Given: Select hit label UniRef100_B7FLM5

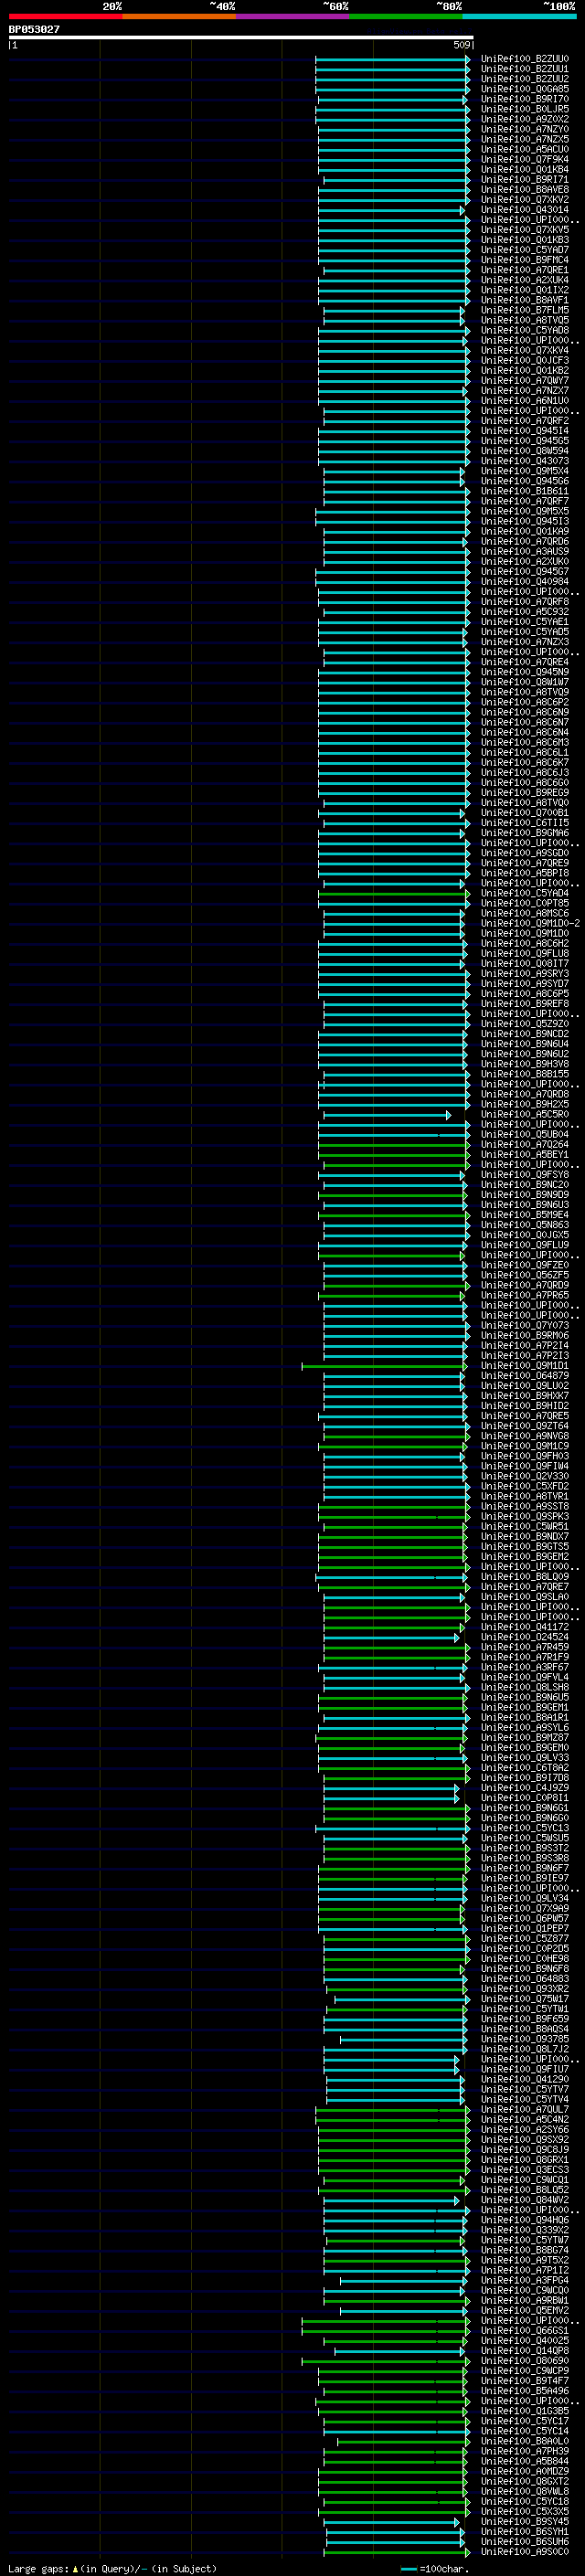Looking at the screenshot, I should tap(525, 310).
